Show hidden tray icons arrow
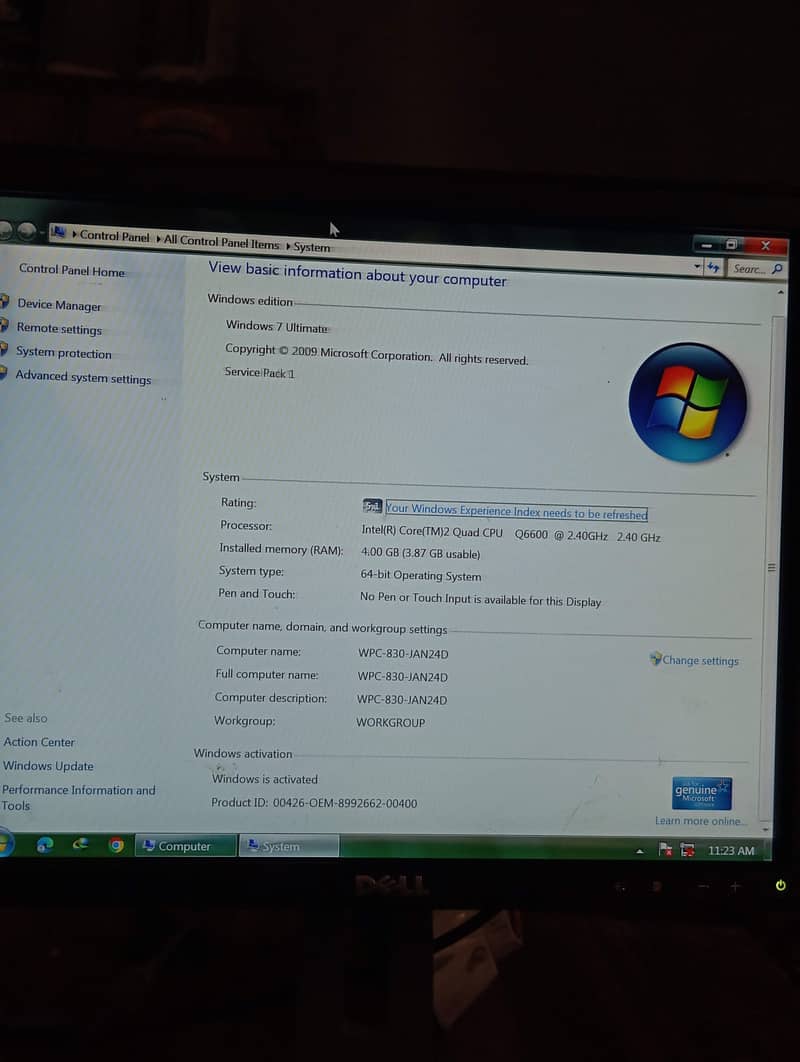Viewport: 800px width, 1062px height. [639, 851]
